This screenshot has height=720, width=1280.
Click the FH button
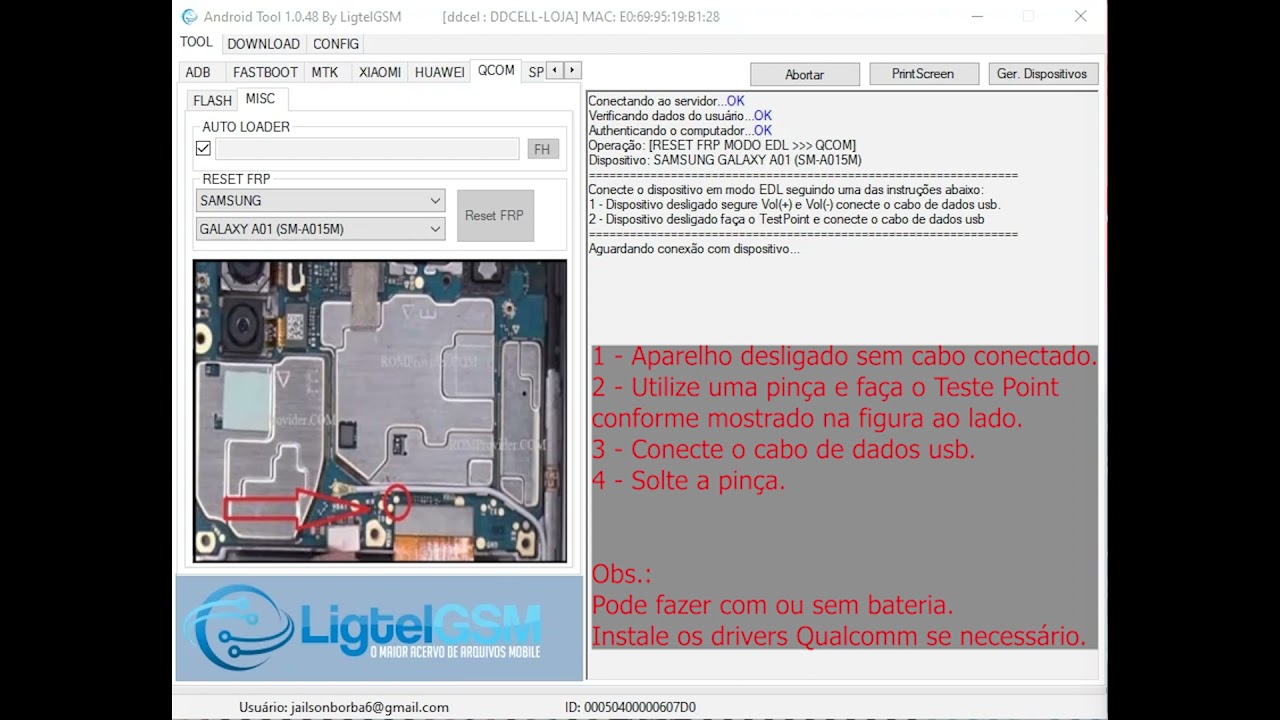pos(542,149)
